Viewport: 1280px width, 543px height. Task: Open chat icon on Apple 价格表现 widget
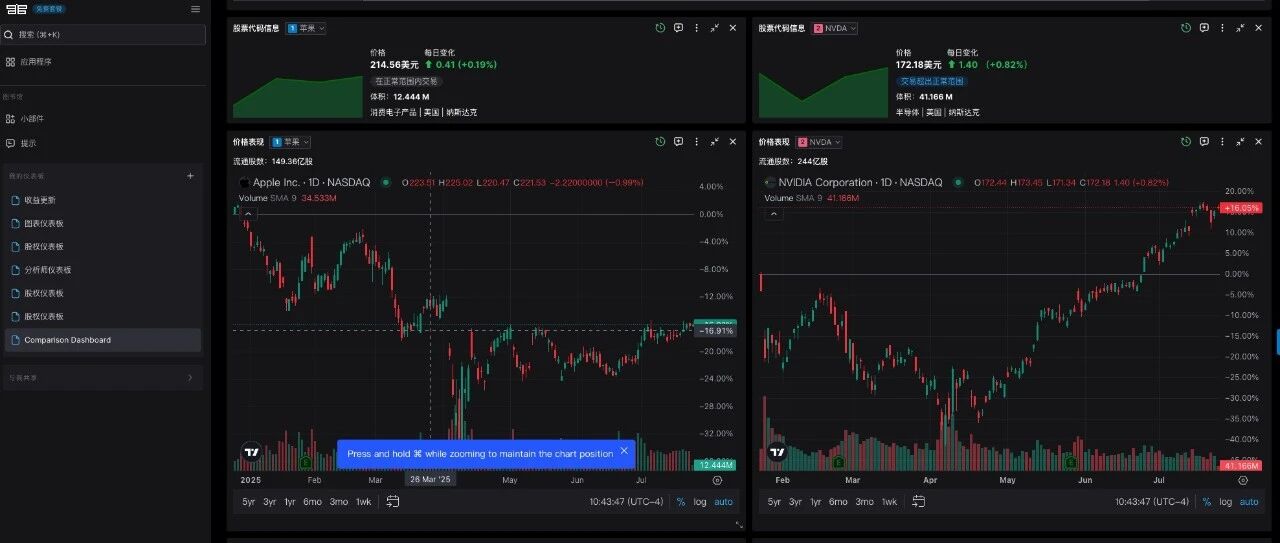point(678,142)
